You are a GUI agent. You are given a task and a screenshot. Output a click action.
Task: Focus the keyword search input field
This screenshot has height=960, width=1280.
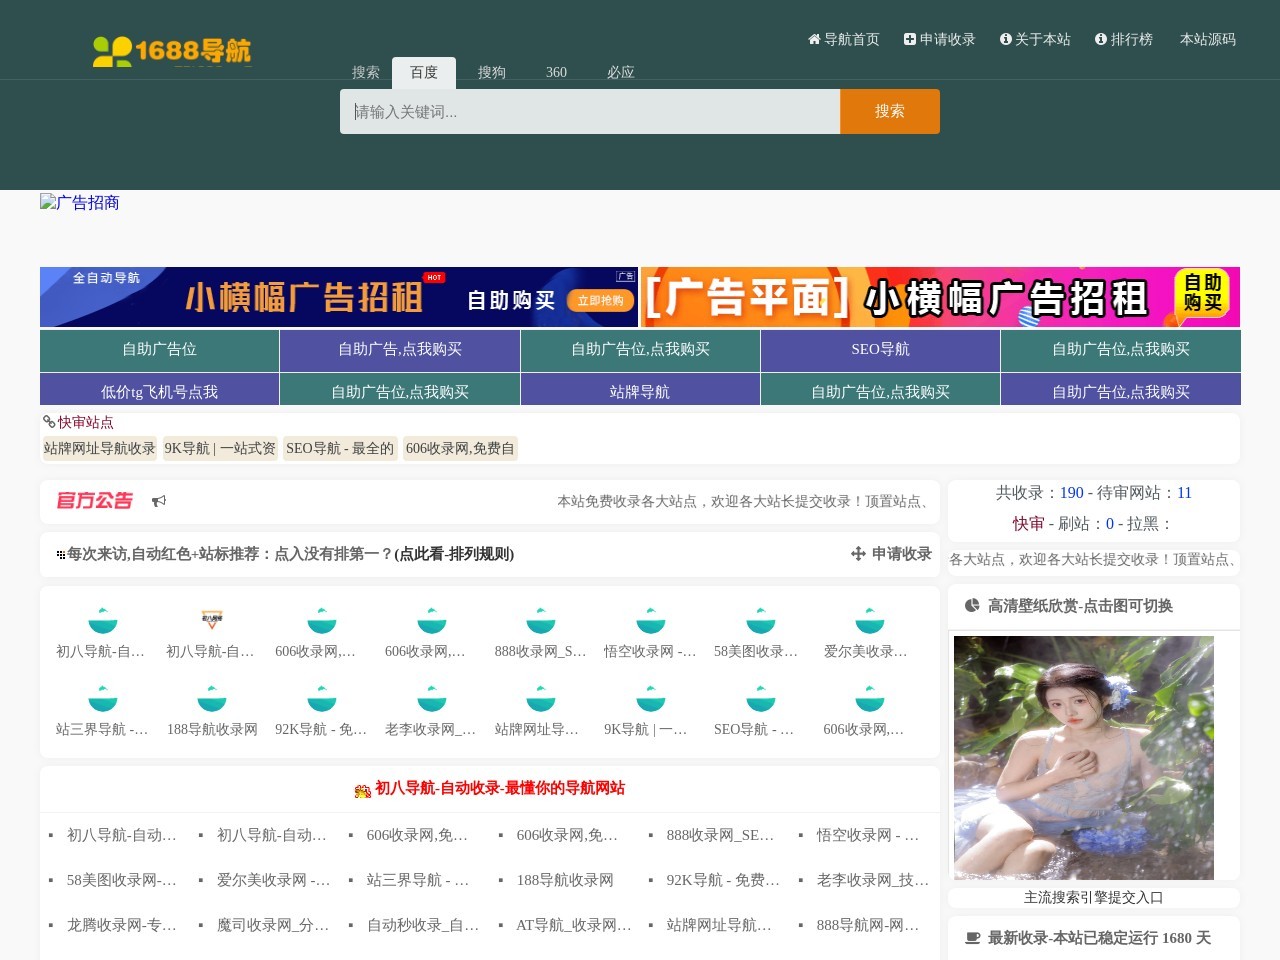click(590, 111)
